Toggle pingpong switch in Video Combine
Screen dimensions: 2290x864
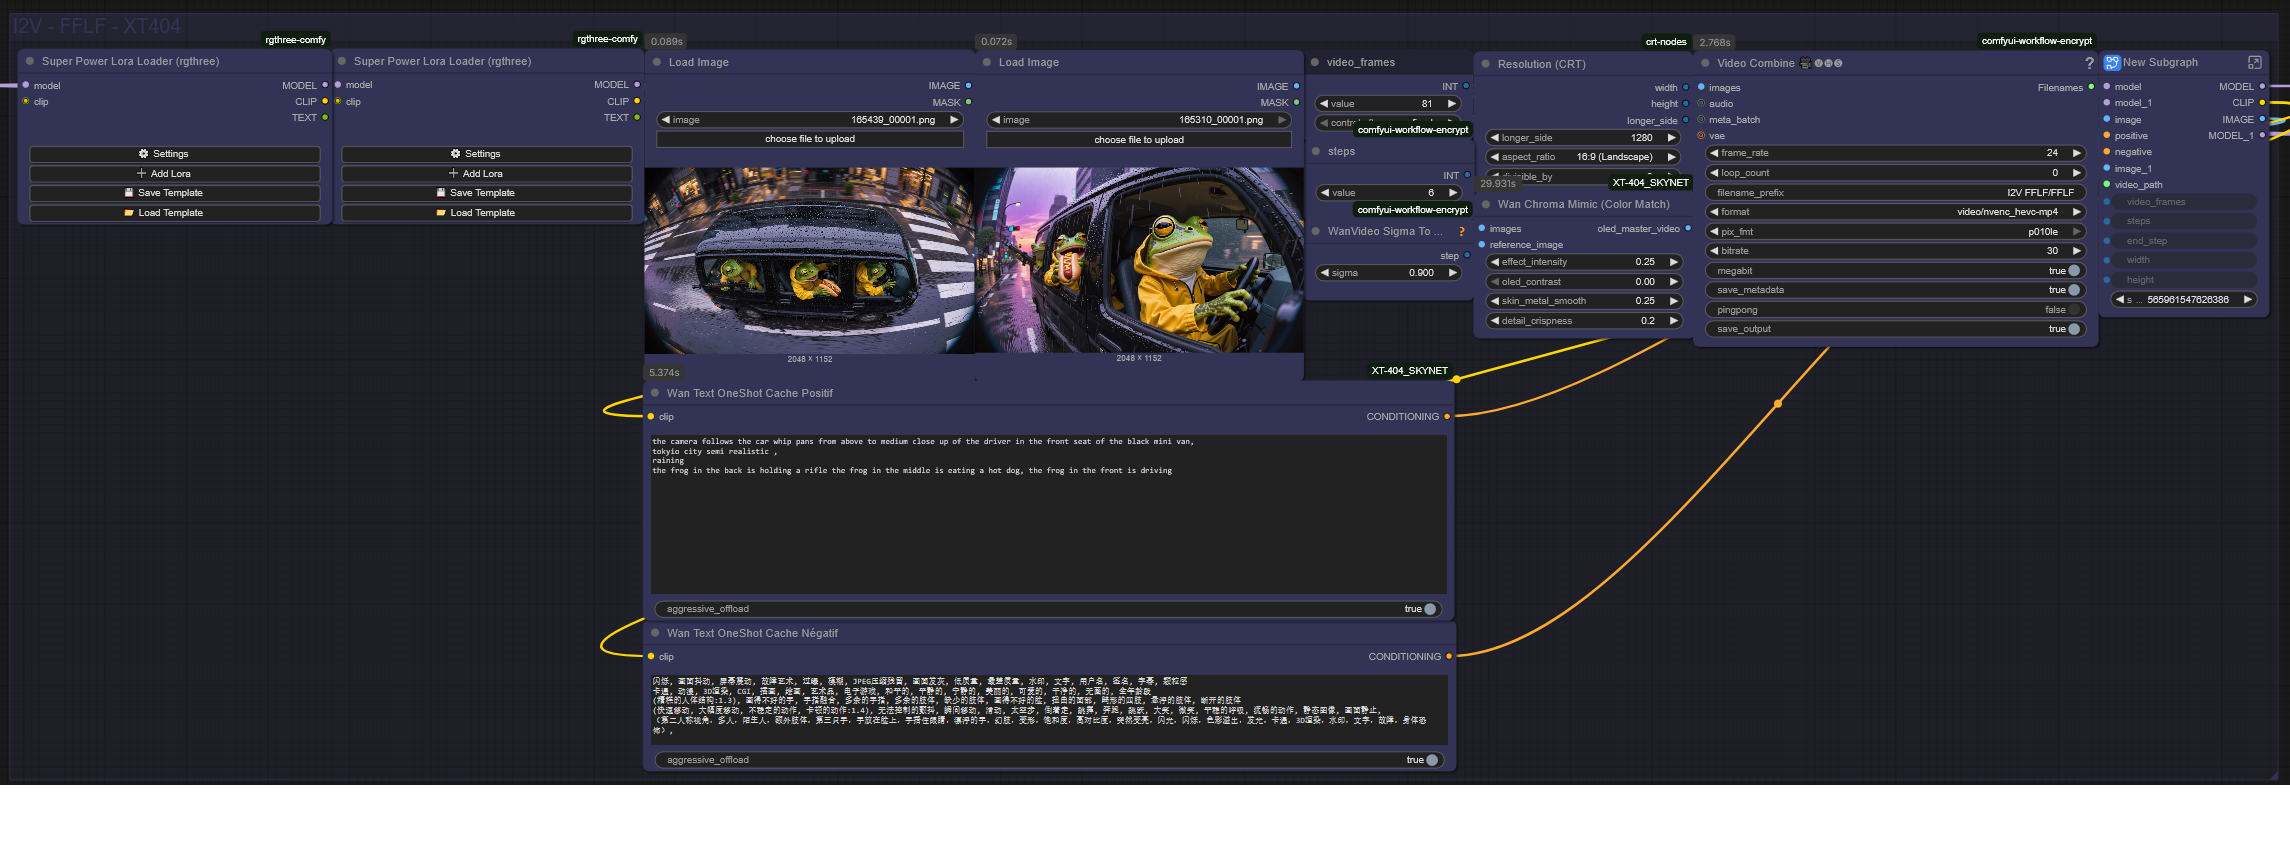[x=2074, y=310]
